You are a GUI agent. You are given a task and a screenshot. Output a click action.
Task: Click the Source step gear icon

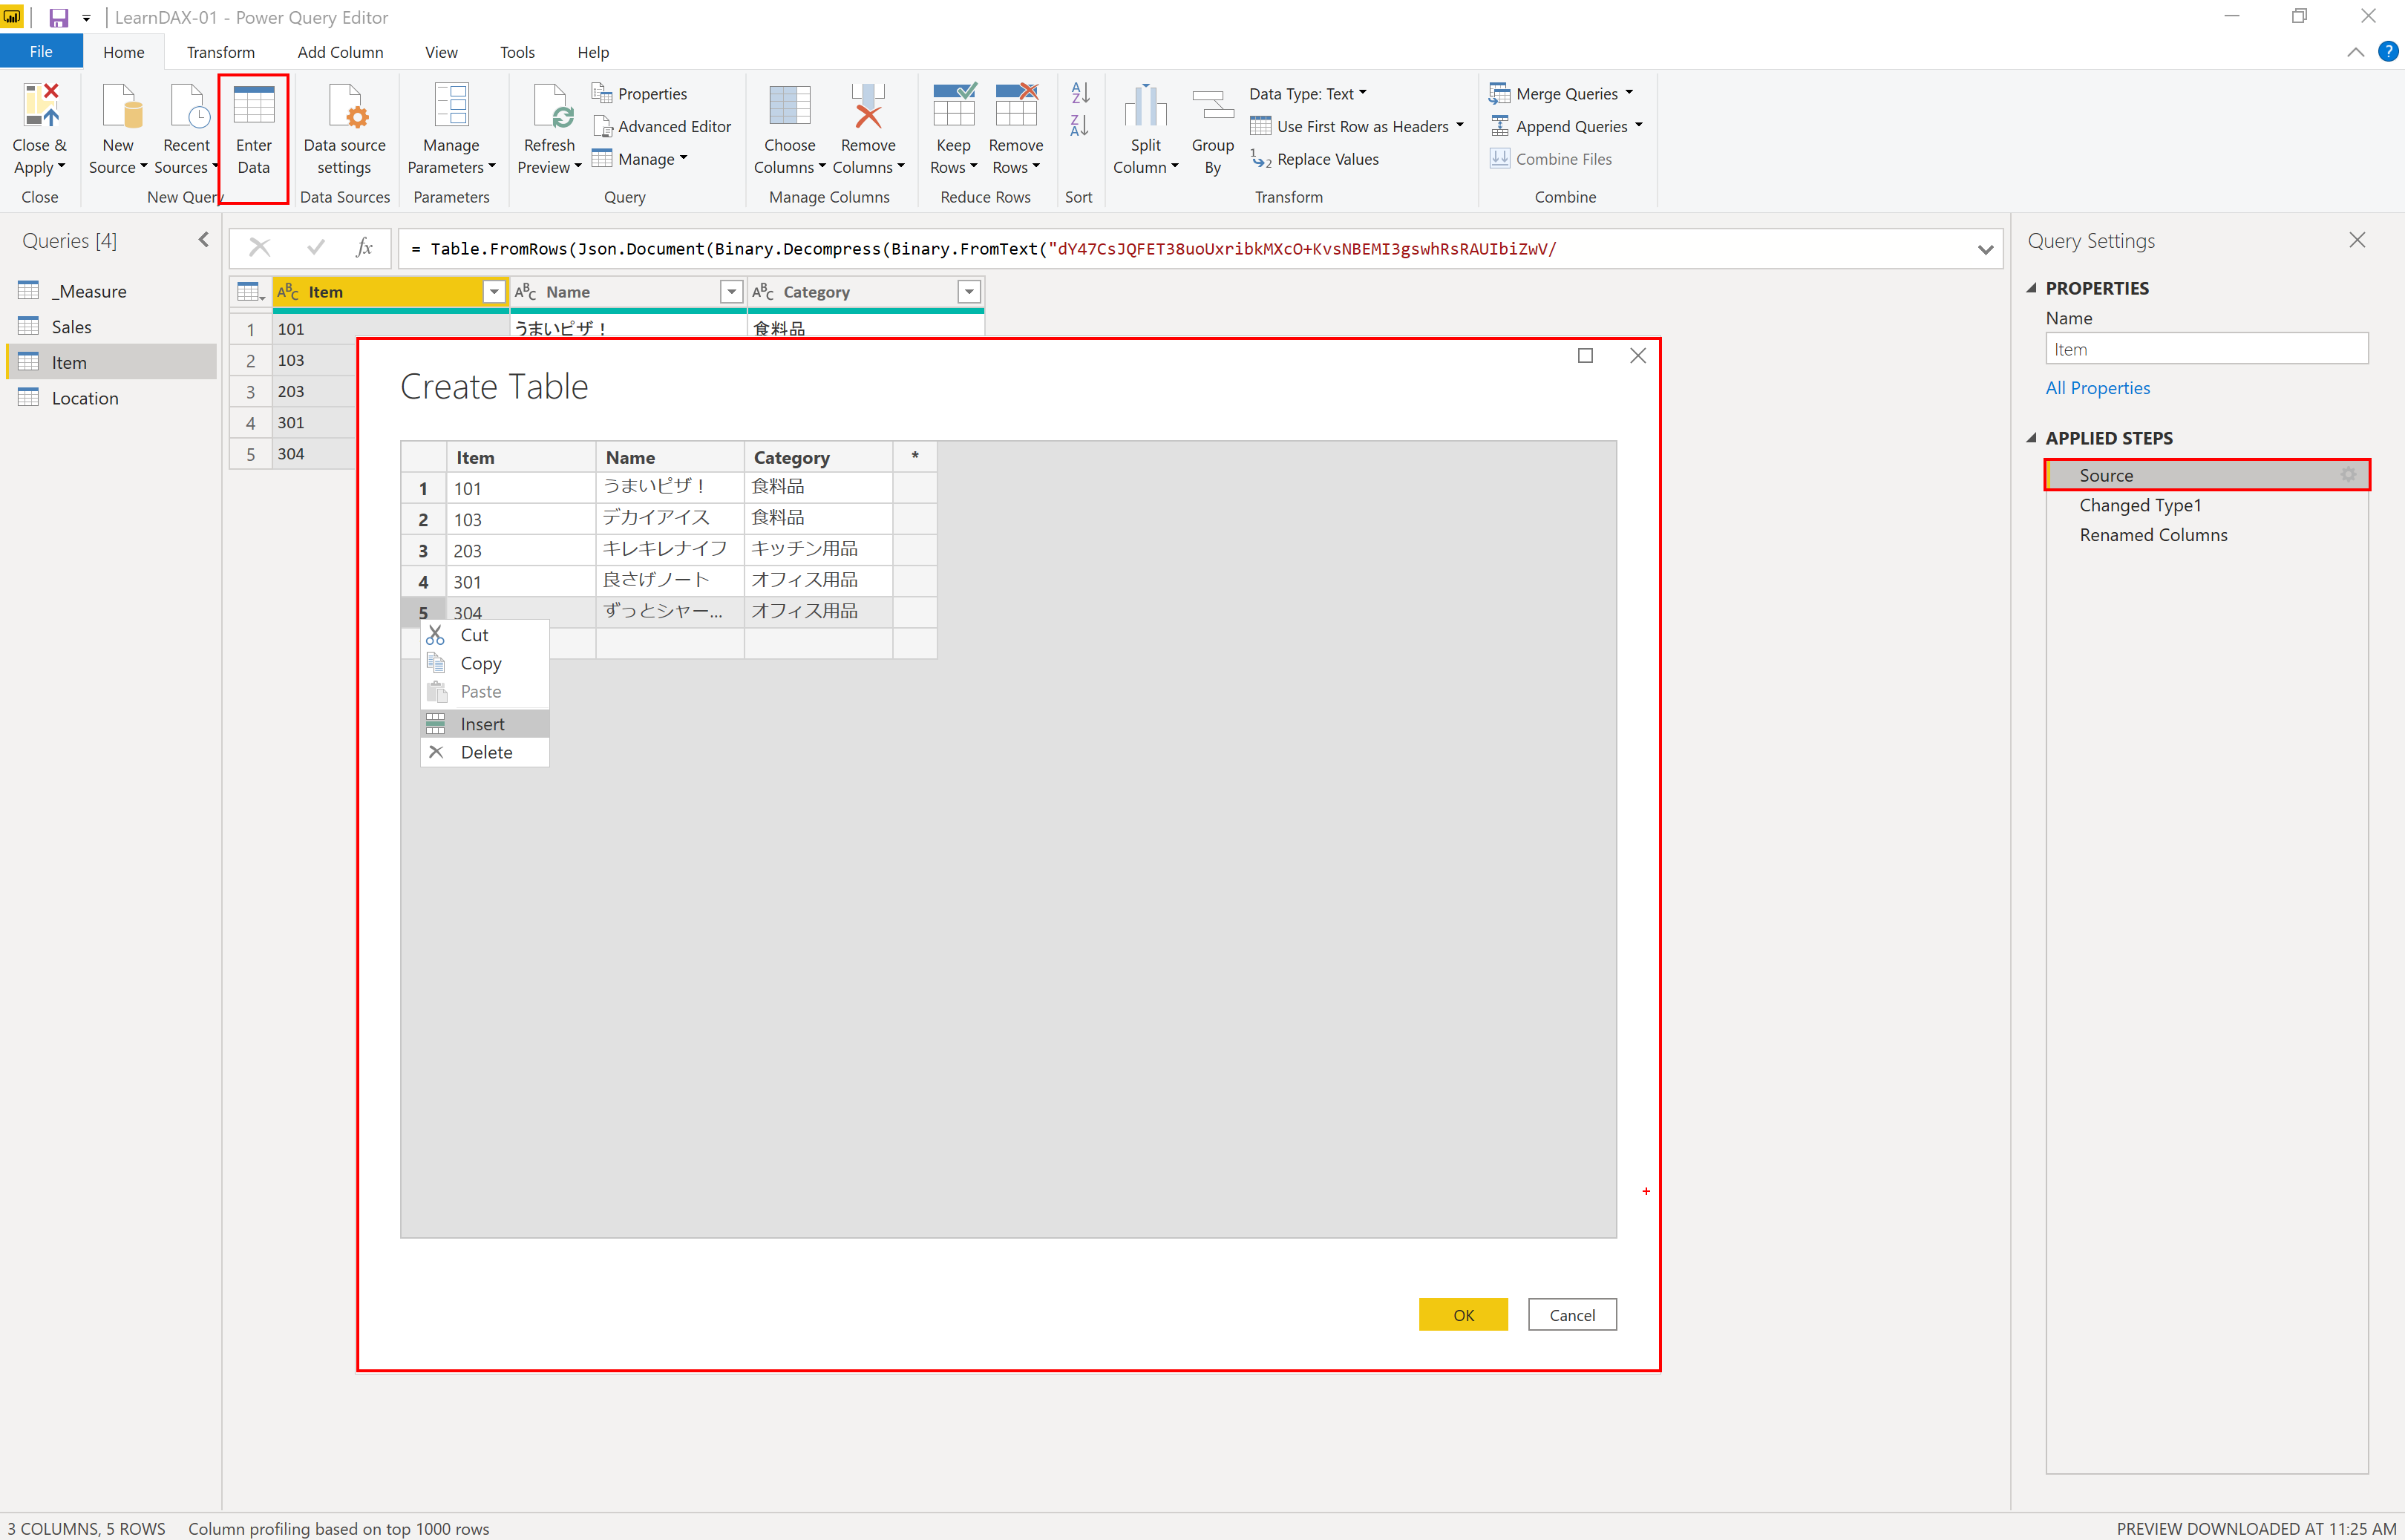point(2348,475)
